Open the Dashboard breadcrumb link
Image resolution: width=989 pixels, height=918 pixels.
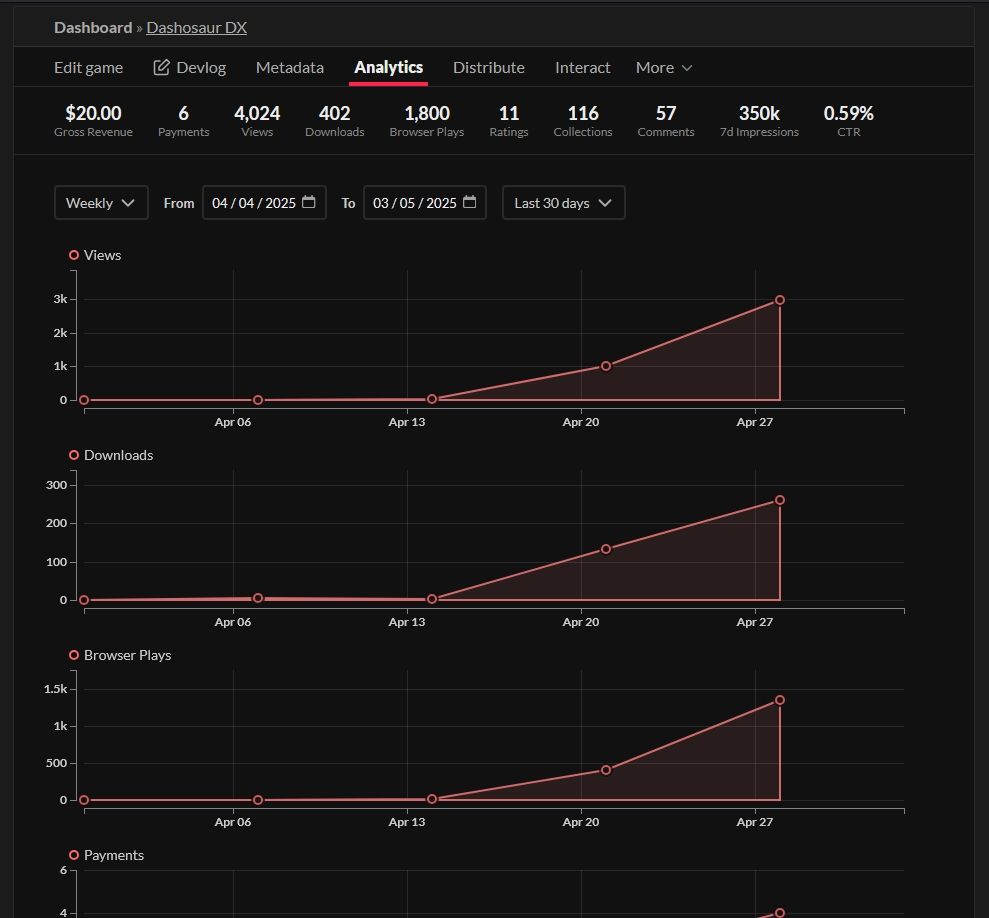tap(93, 28)
